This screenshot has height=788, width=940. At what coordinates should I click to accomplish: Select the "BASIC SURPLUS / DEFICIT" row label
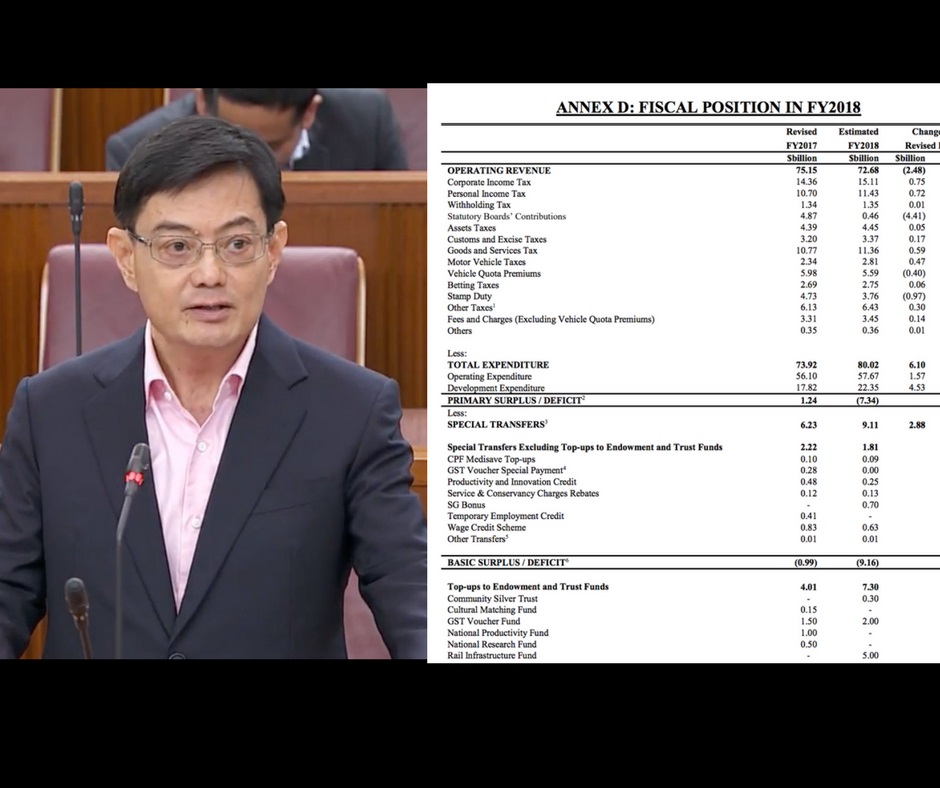tap(509, 563)
